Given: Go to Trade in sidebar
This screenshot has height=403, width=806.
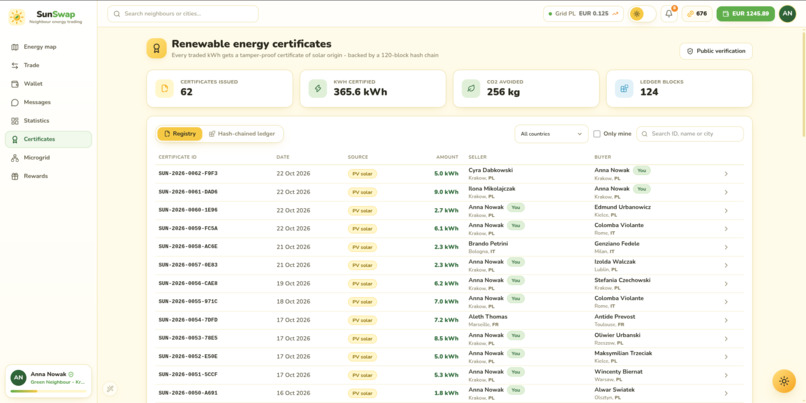Looking at the screenshot, I should (x=48, y=65).
